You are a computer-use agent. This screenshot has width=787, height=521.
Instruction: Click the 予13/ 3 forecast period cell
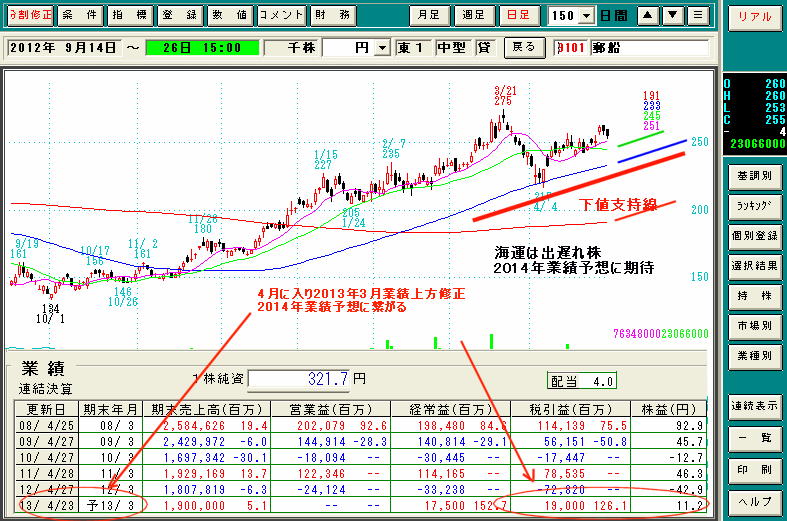click(110, 506)
